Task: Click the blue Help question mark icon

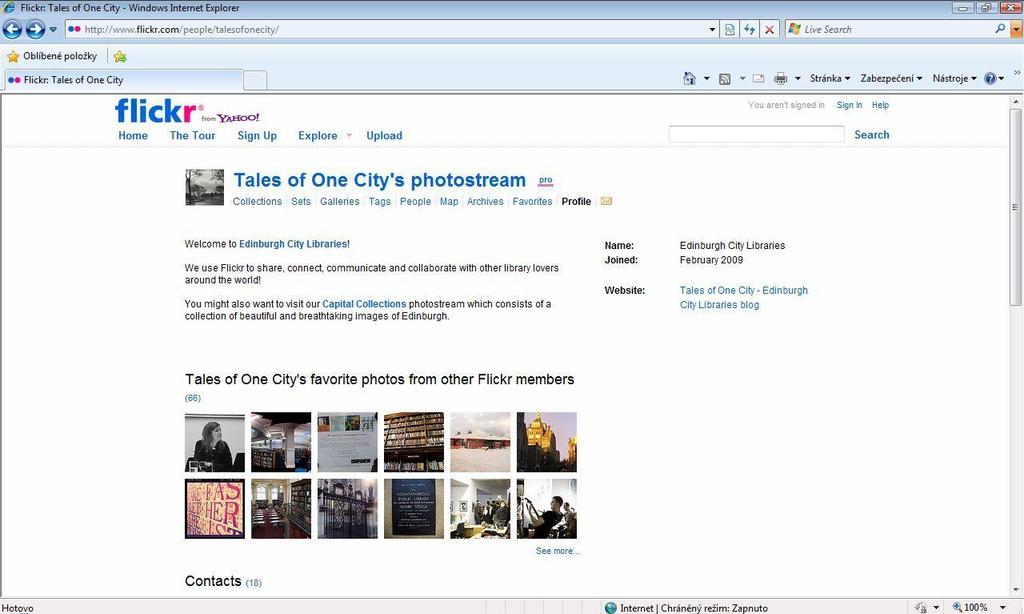Action: [990, 78]
